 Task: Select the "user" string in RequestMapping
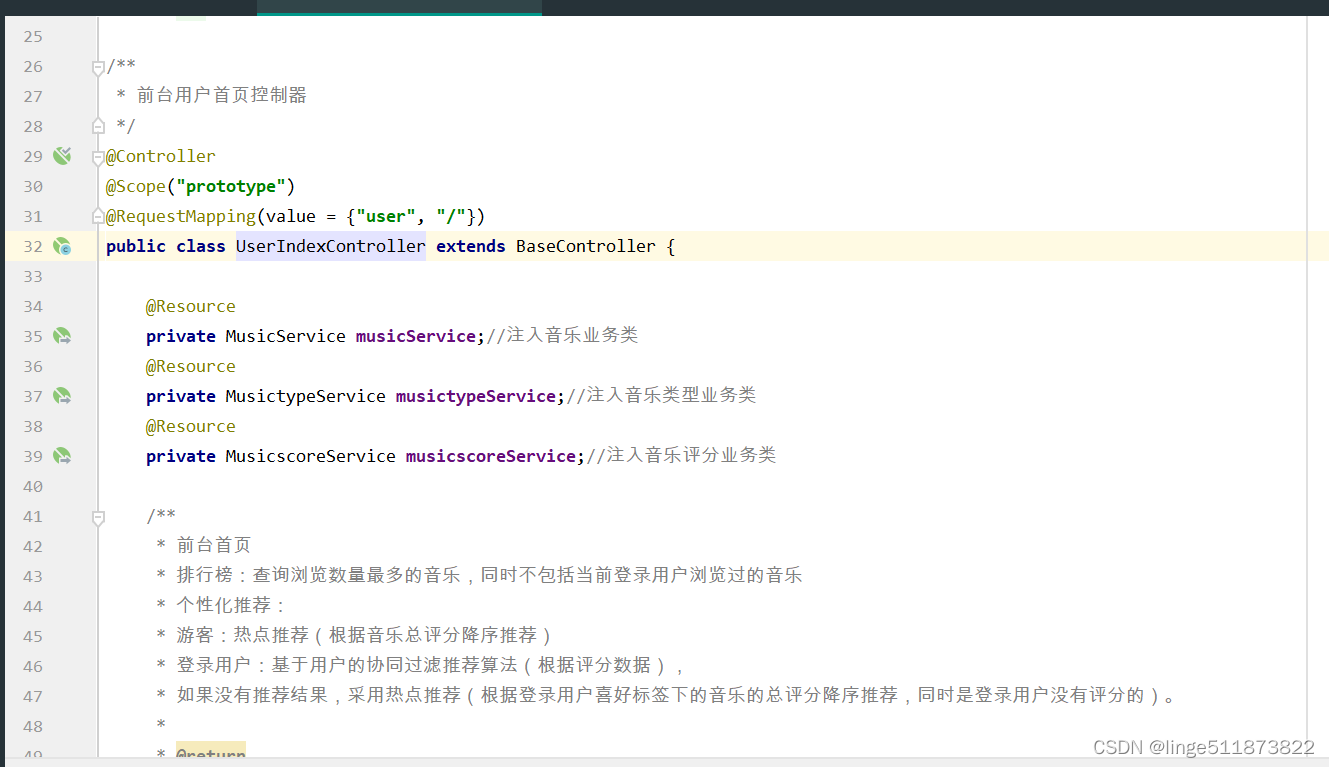[386, 216]
